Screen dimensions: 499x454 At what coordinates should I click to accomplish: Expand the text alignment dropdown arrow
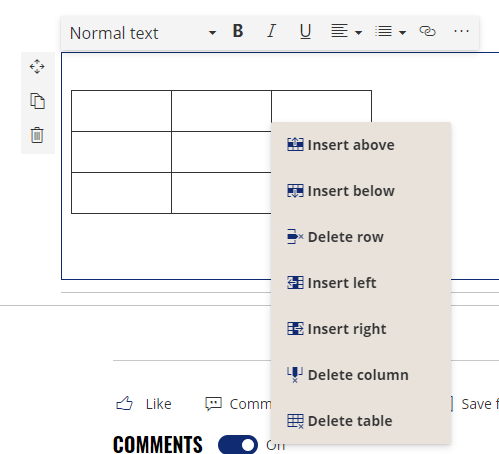coord(358,33)
